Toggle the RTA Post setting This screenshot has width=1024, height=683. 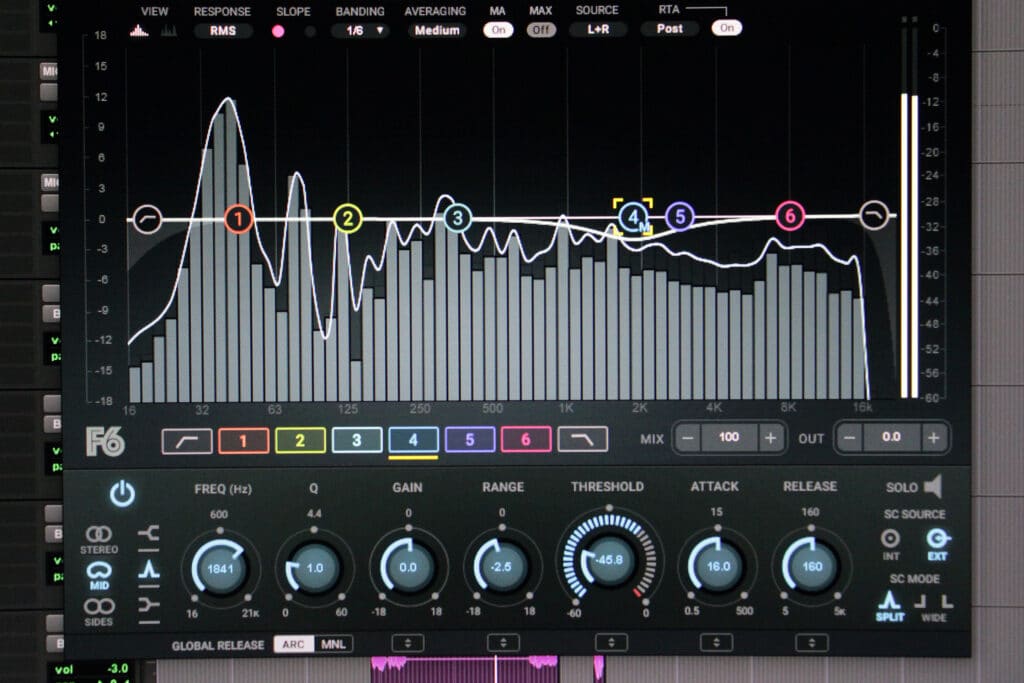(x=670, y=29)
